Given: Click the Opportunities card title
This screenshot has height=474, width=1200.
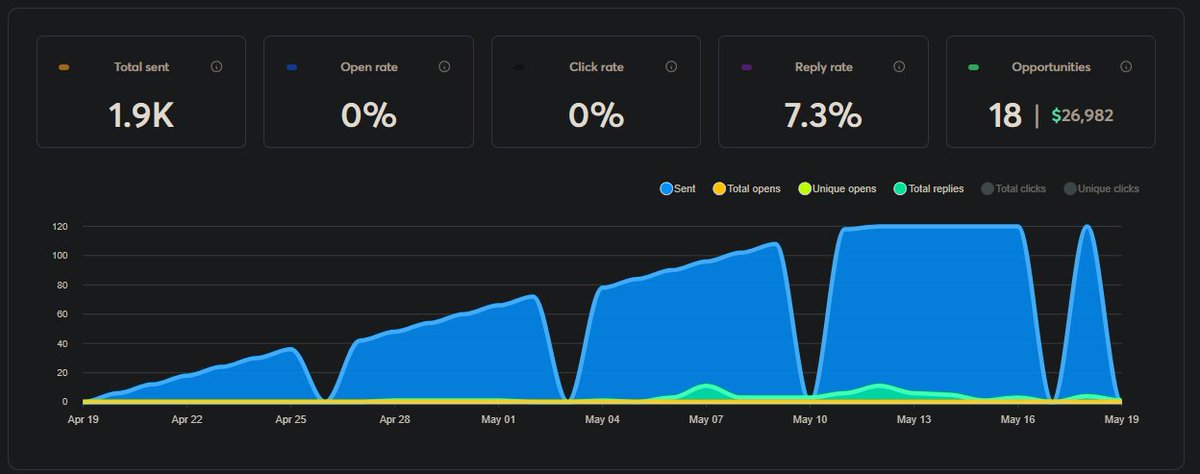Looking at the screenshot, I should pyautogui.click(x=1050, y=67).
